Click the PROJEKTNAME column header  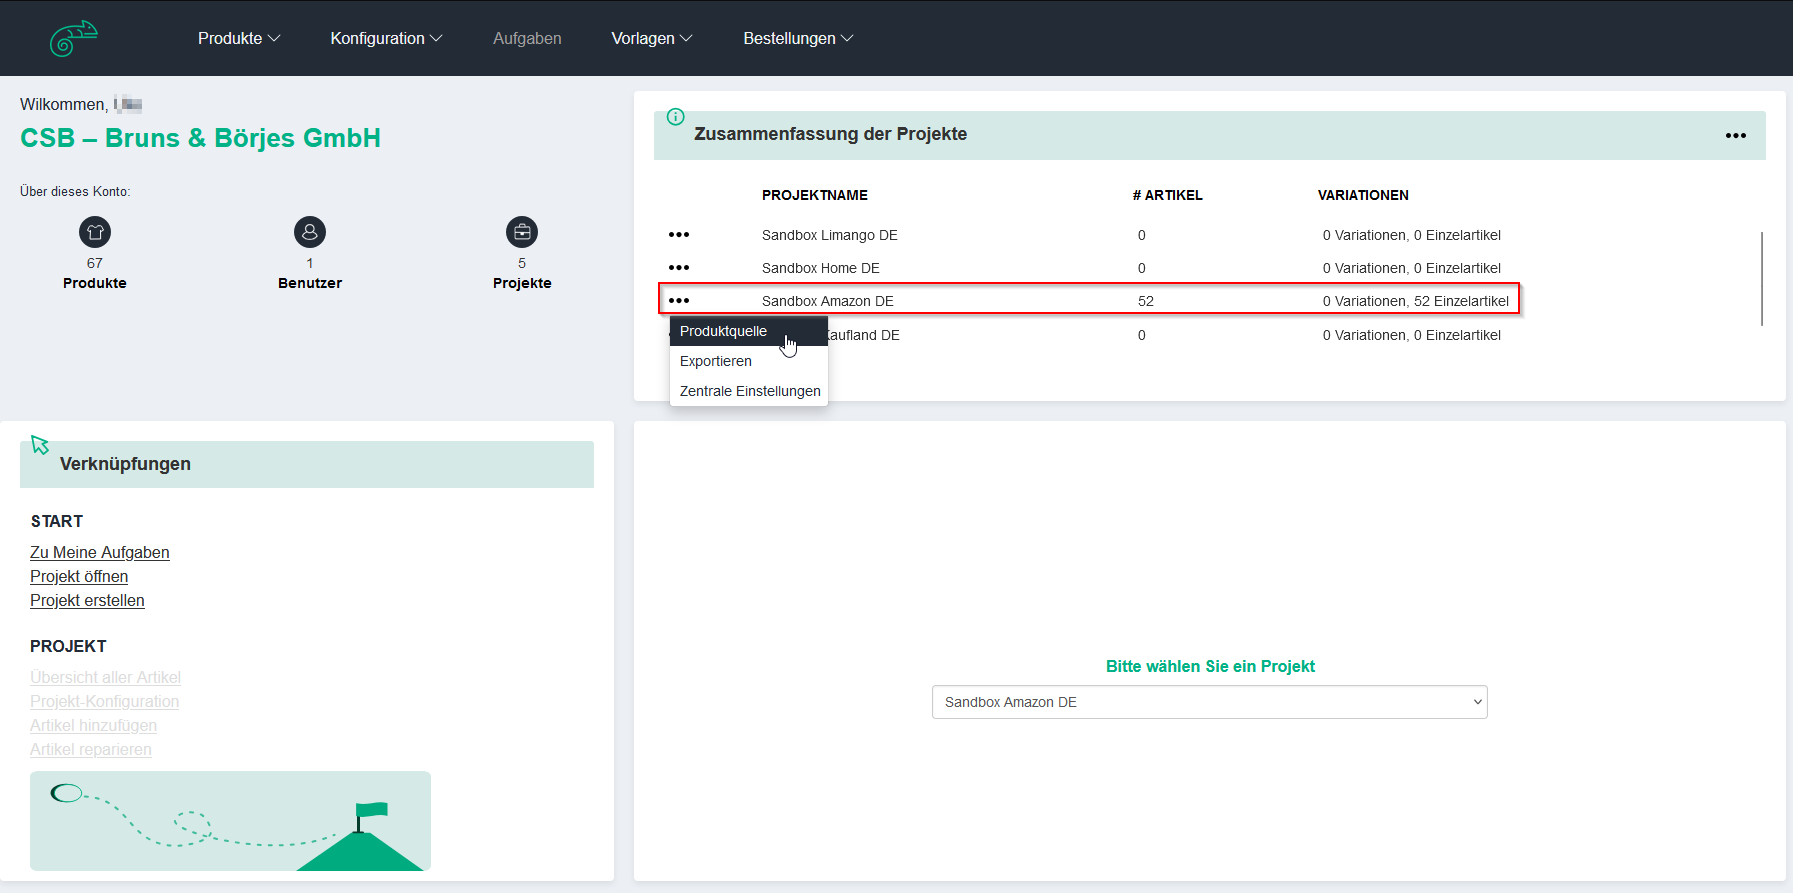pyautogui.click(x=814, y=195)
